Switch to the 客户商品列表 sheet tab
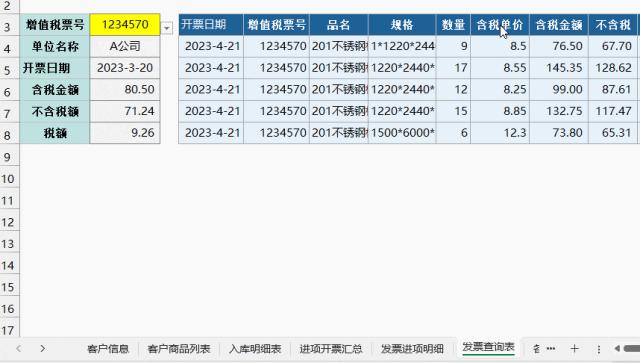The height and width of the screenshot is (363, 640). [x=178, y=349]
